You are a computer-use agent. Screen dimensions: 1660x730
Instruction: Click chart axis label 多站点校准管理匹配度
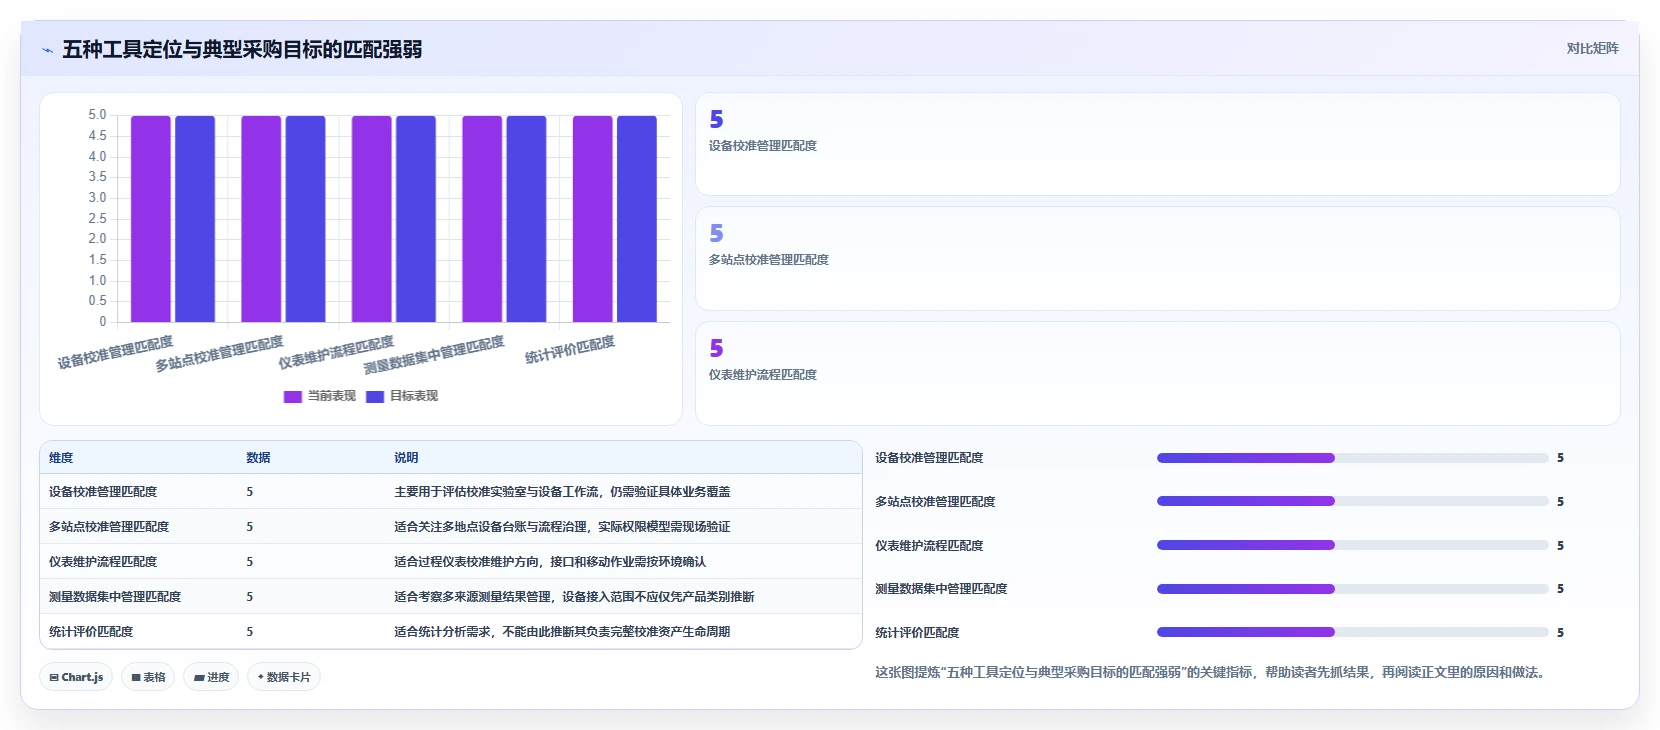219,354
